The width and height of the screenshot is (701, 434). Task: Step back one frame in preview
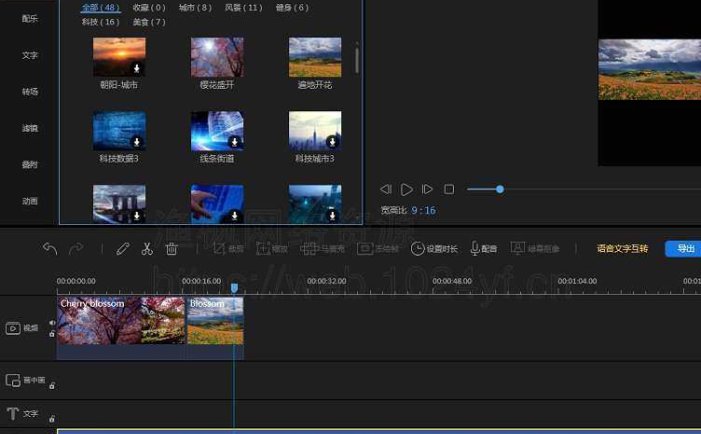385,189
